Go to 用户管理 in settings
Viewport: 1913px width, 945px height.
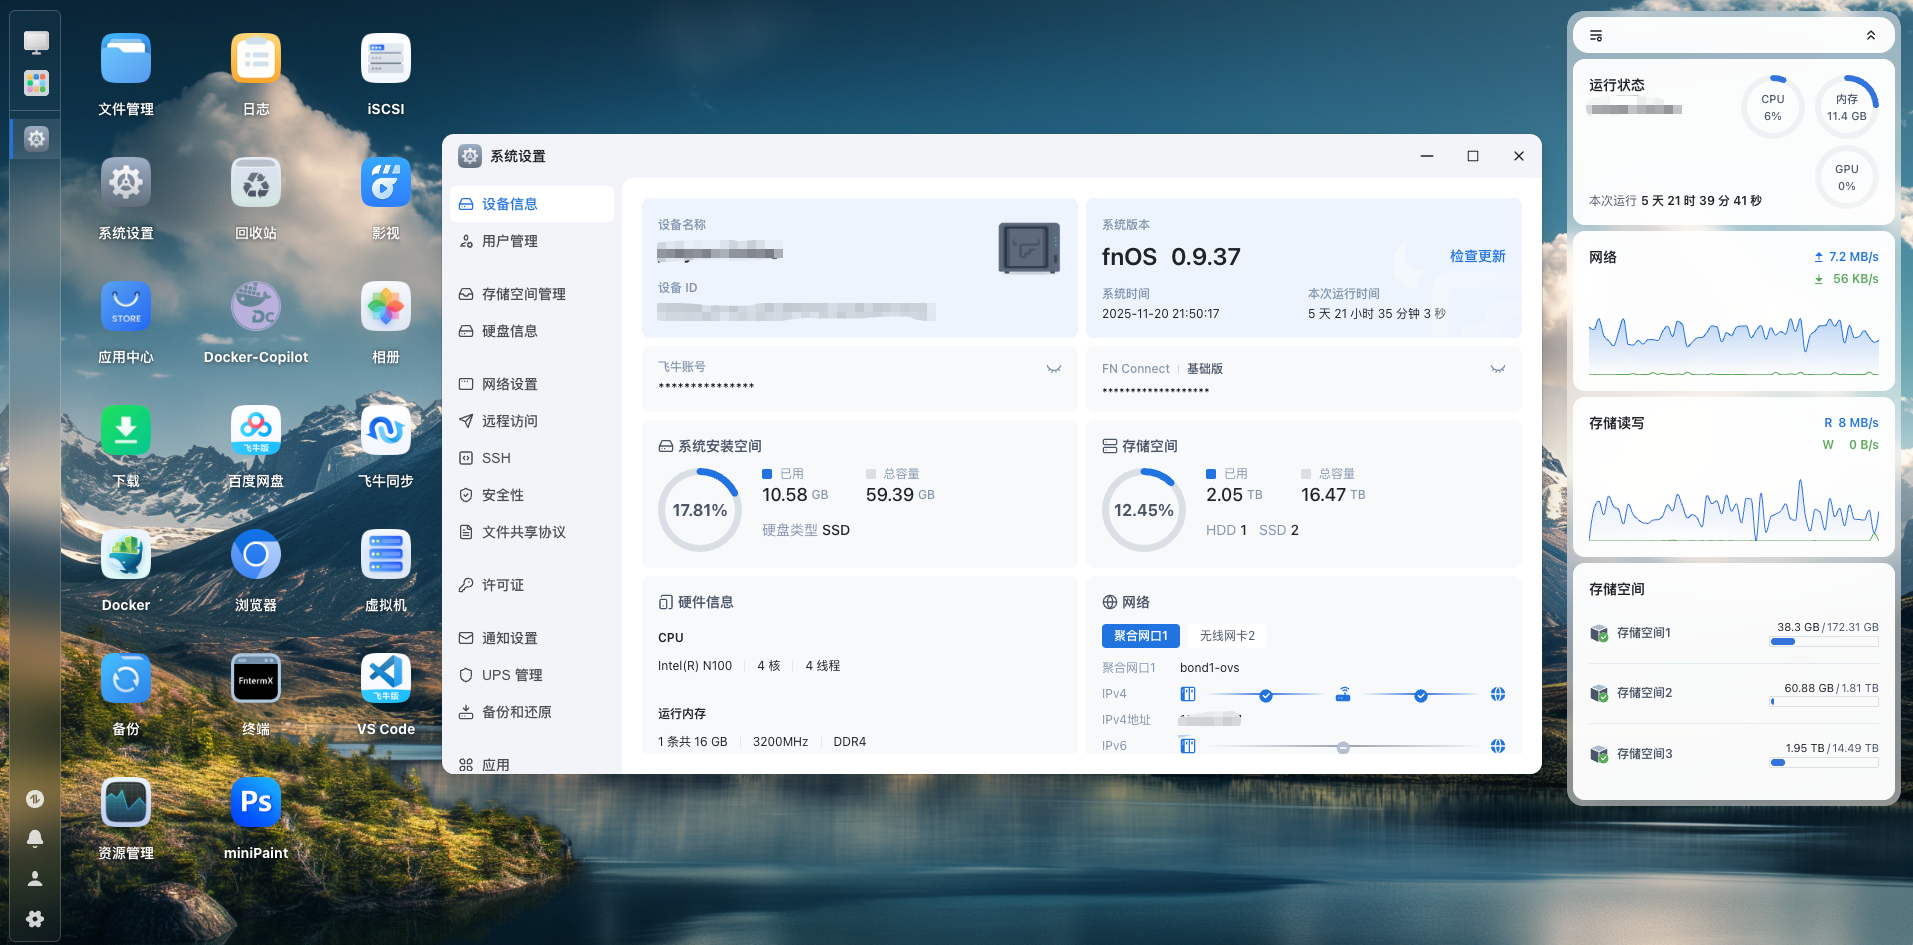pos(532,241)
